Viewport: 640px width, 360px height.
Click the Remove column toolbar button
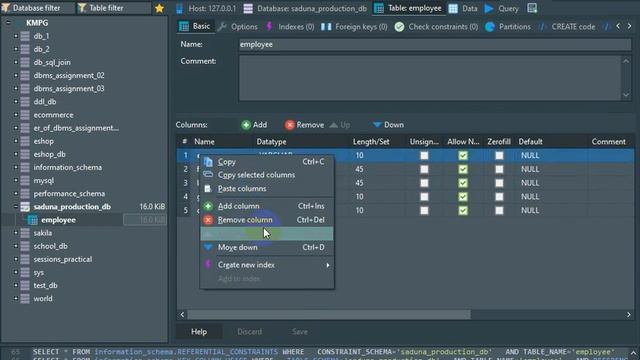pos(304,125)
